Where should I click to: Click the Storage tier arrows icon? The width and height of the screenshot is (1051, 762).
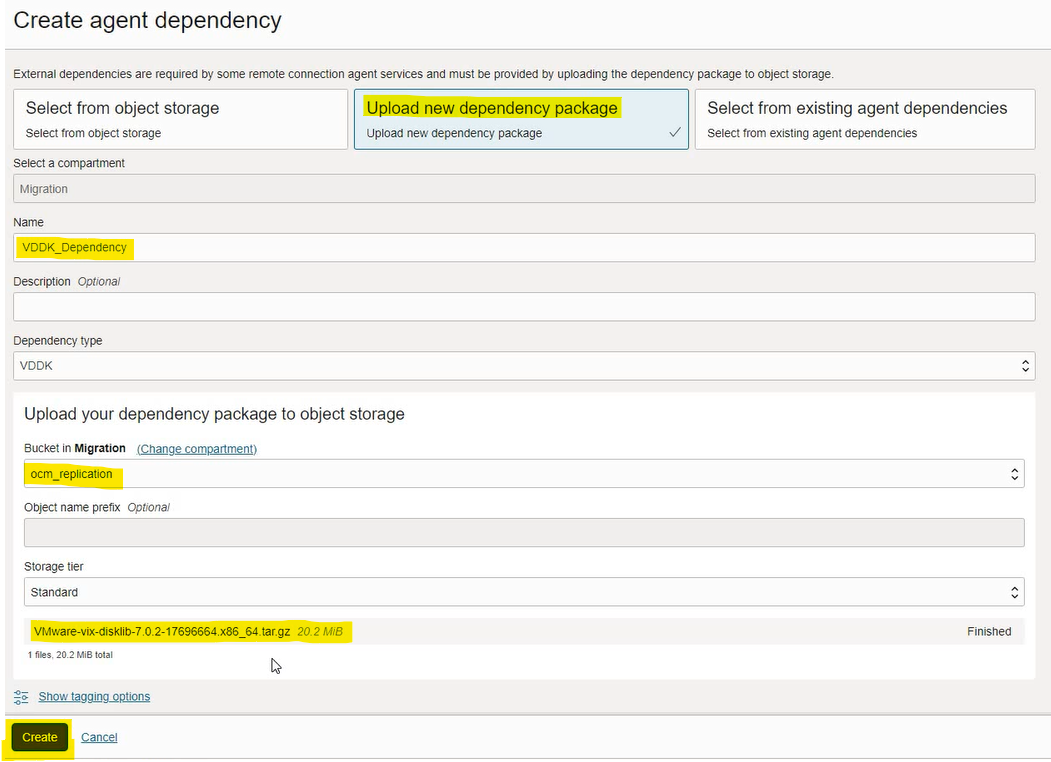pos(1014,592)
